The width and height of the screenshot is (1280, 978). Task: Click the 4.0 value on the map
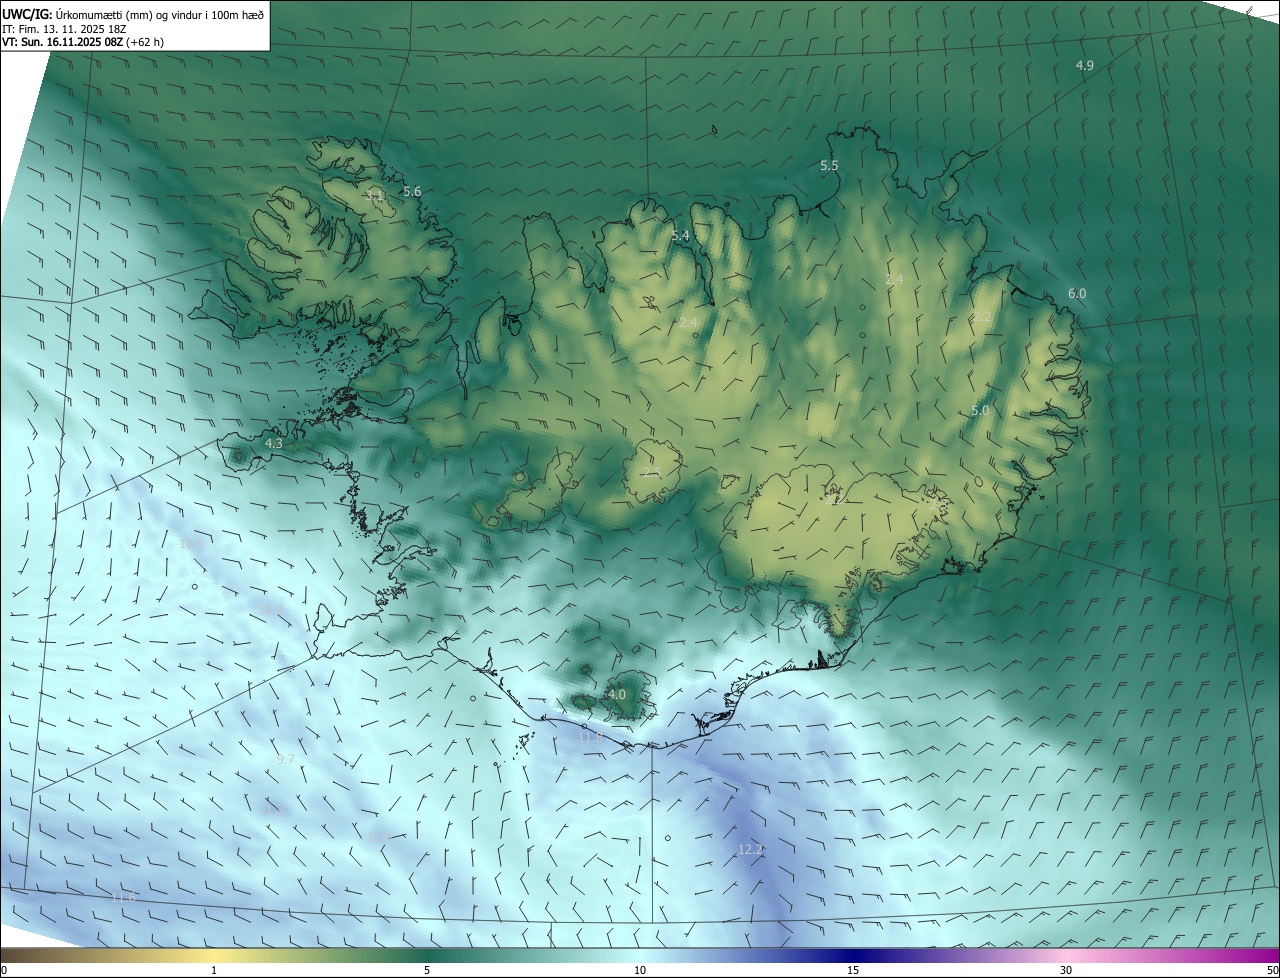617,694
